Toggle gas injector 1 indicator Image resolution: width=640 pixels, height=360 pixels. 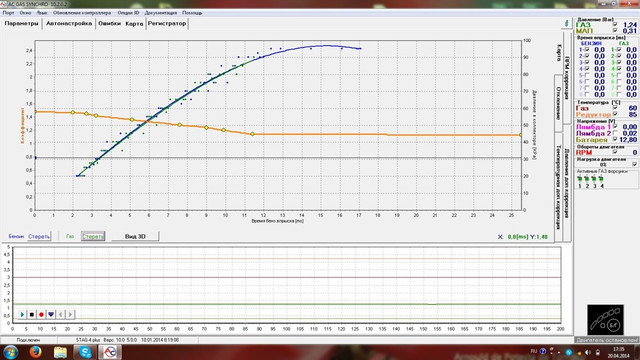coord(580,179)
